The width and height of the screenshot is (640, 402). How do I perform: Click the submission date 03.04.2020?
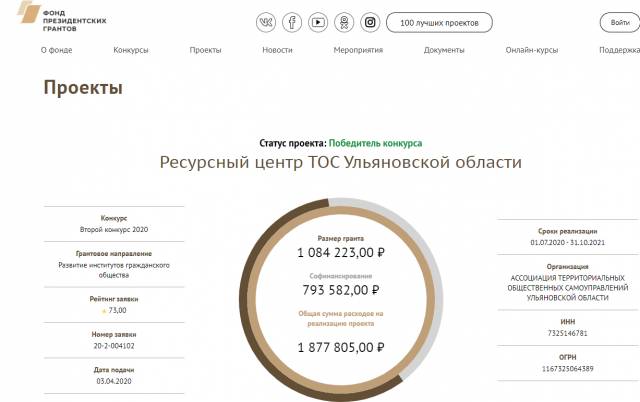pyautogui.click(x=114, y=381)
